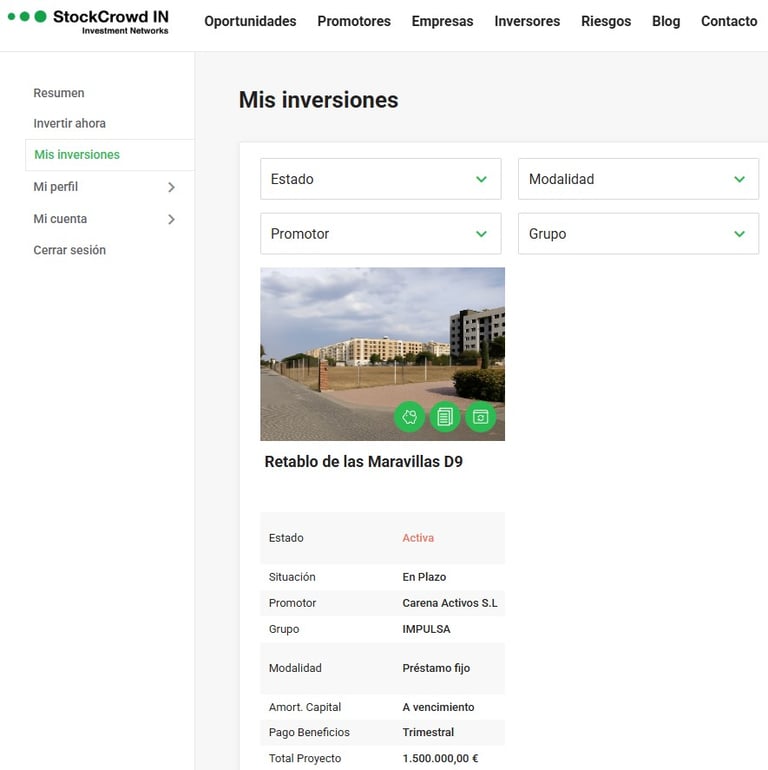This screenshot has height=770, width=768.
Task: Click the Situación row label
Action: pos(292,577)
